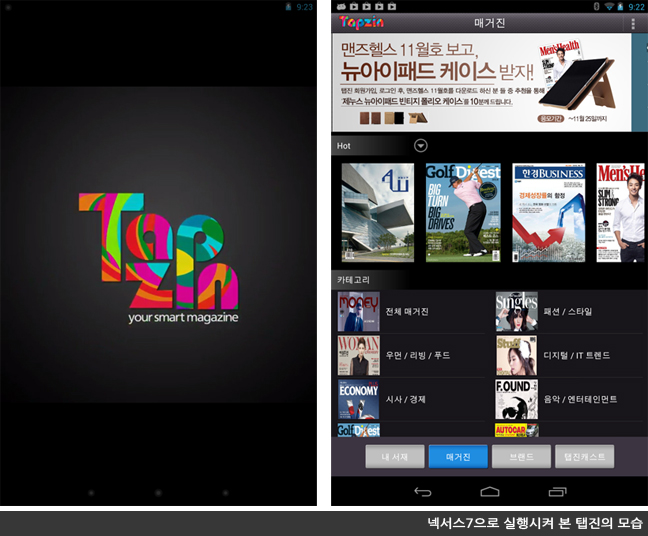Viewport: 648px width, 536px height.
Task: Tap the Wi-Fi status icon
Action: pyautogui.click(x=609, y=6)
